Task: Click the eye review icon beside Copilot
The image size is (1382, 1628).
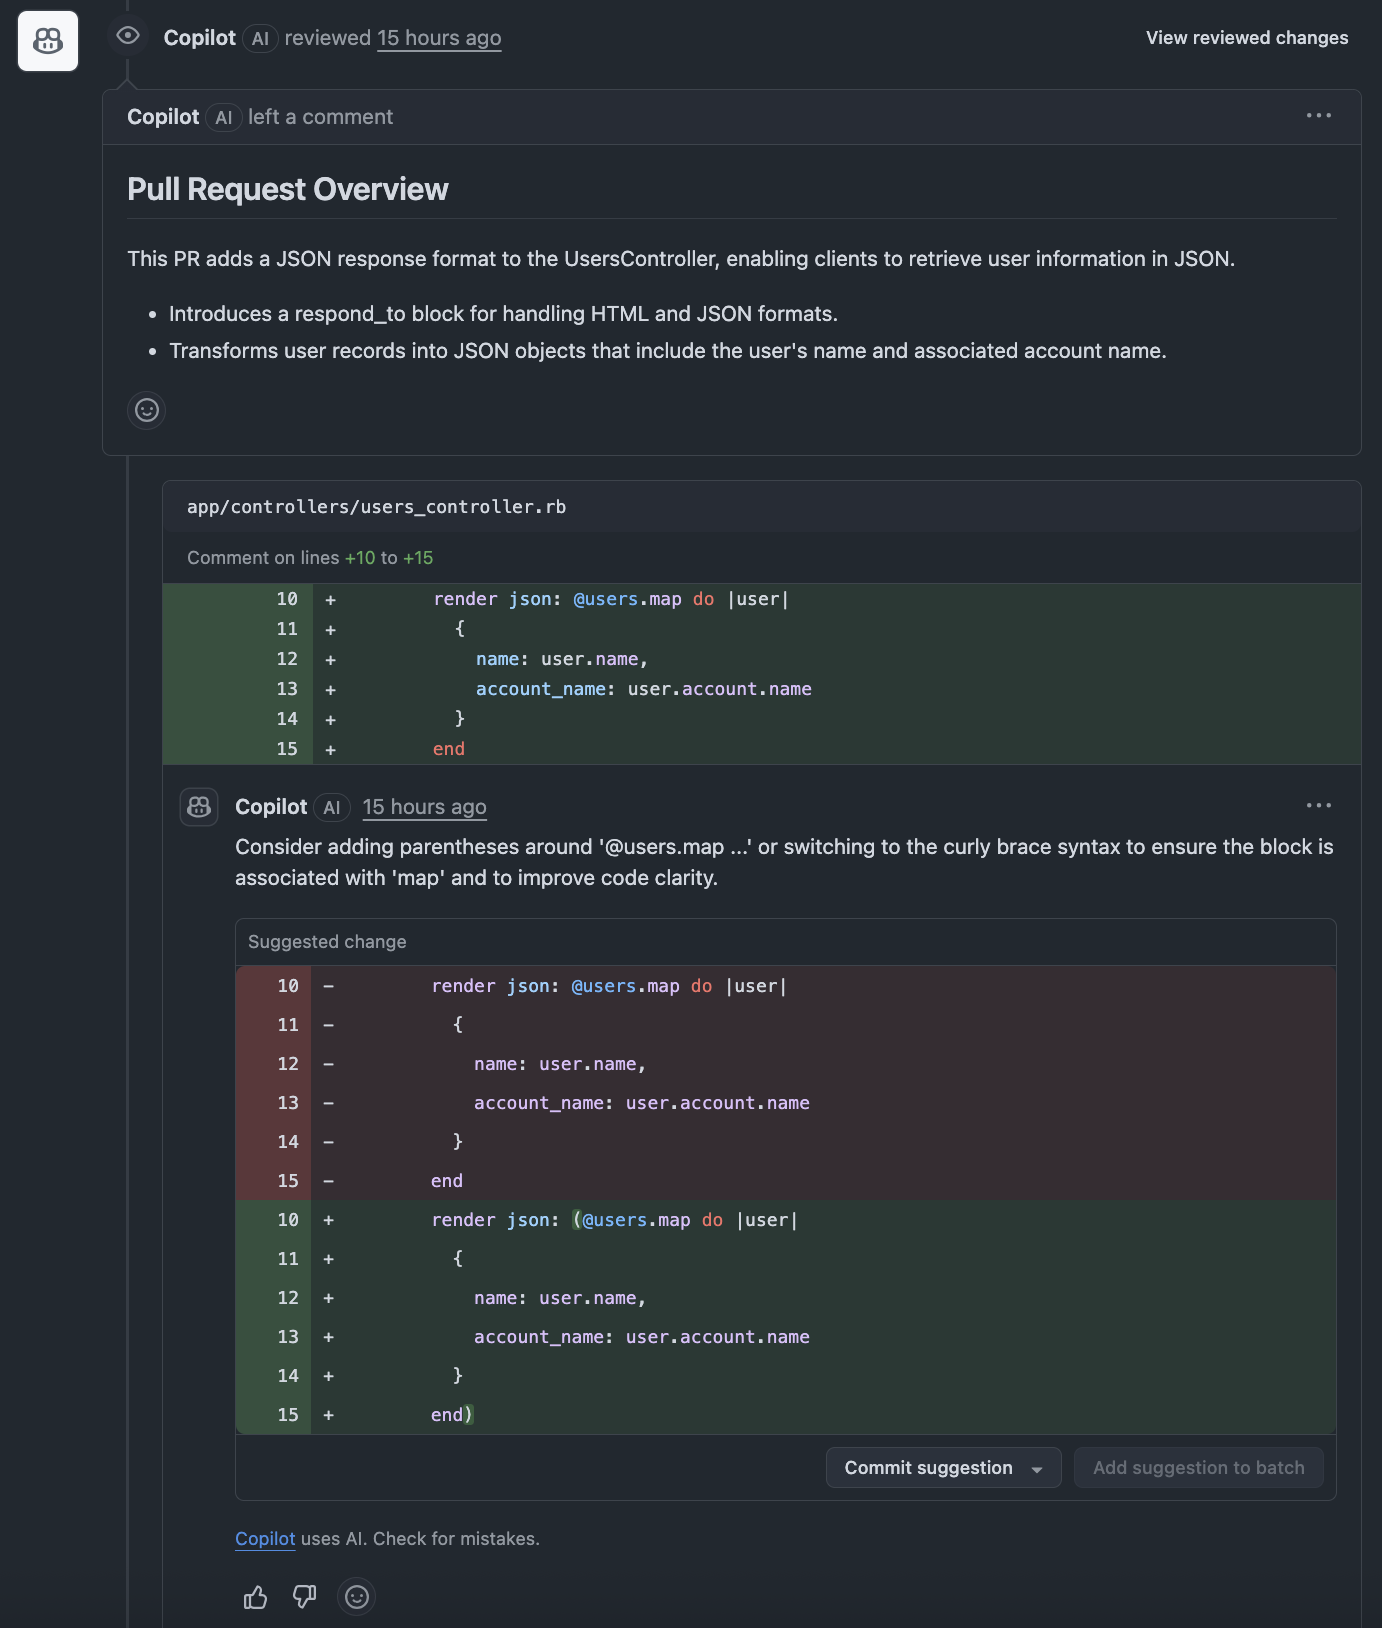Action: 128,36
